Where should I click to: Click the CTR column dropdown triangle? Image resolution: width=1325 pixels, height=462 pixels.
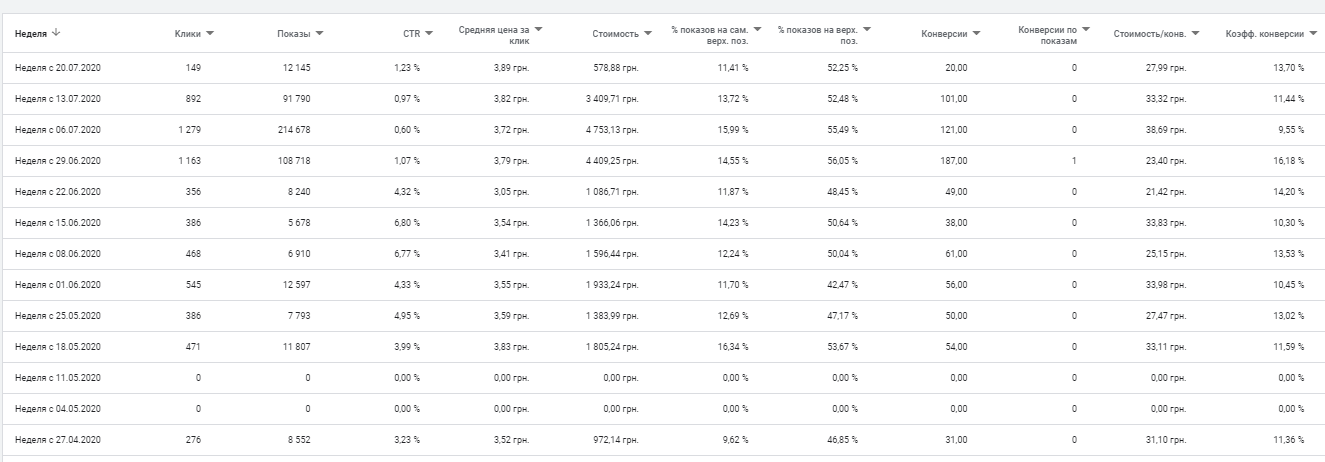429,34
